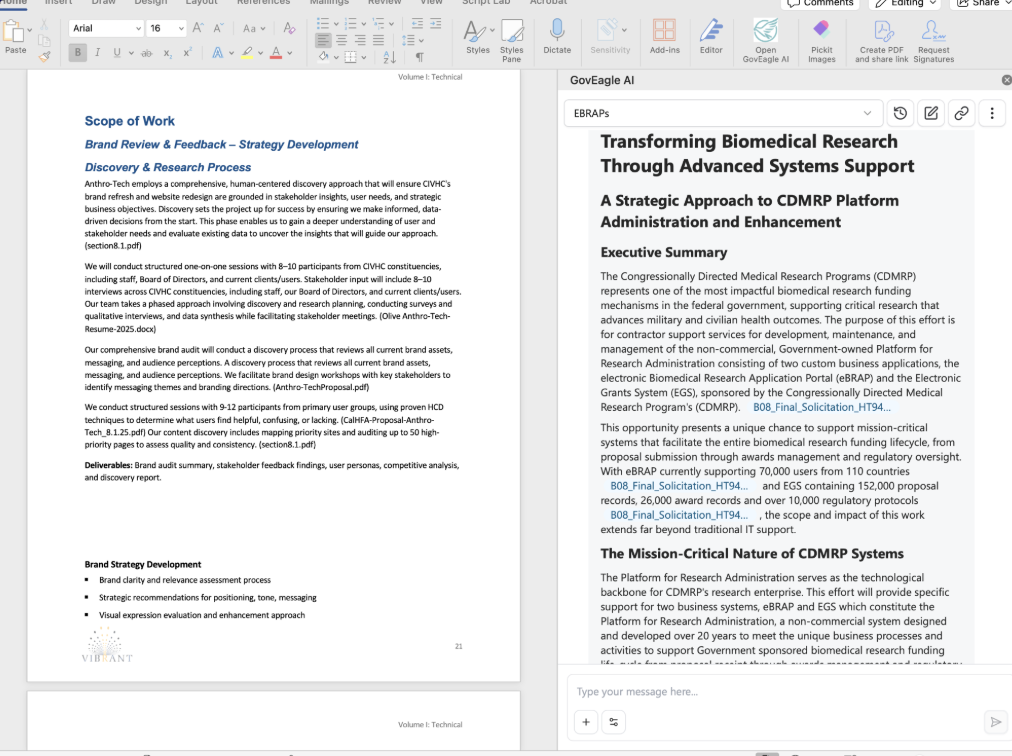This screenshot has width=1012, height=756.
Task: Open the Editing mode menu
Action: pyautogui.click(x=907, y=3)
